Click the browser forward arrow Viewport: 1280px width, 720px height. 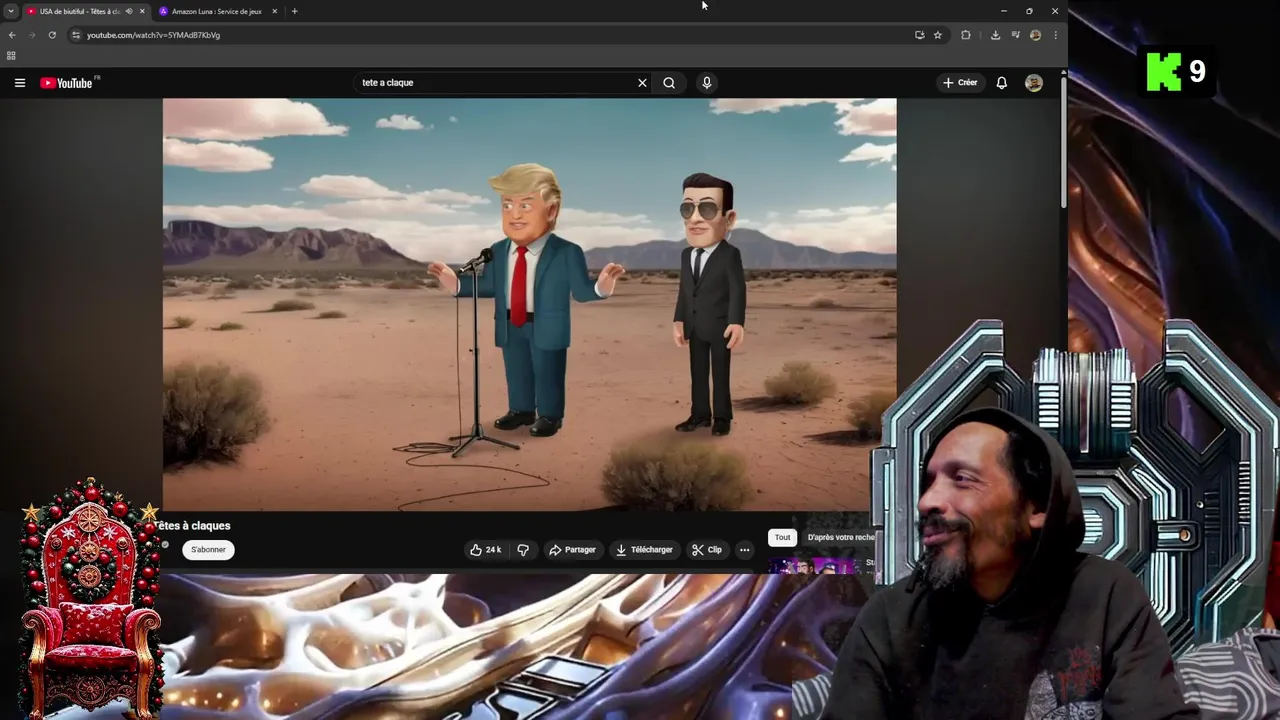click(31, 35)
